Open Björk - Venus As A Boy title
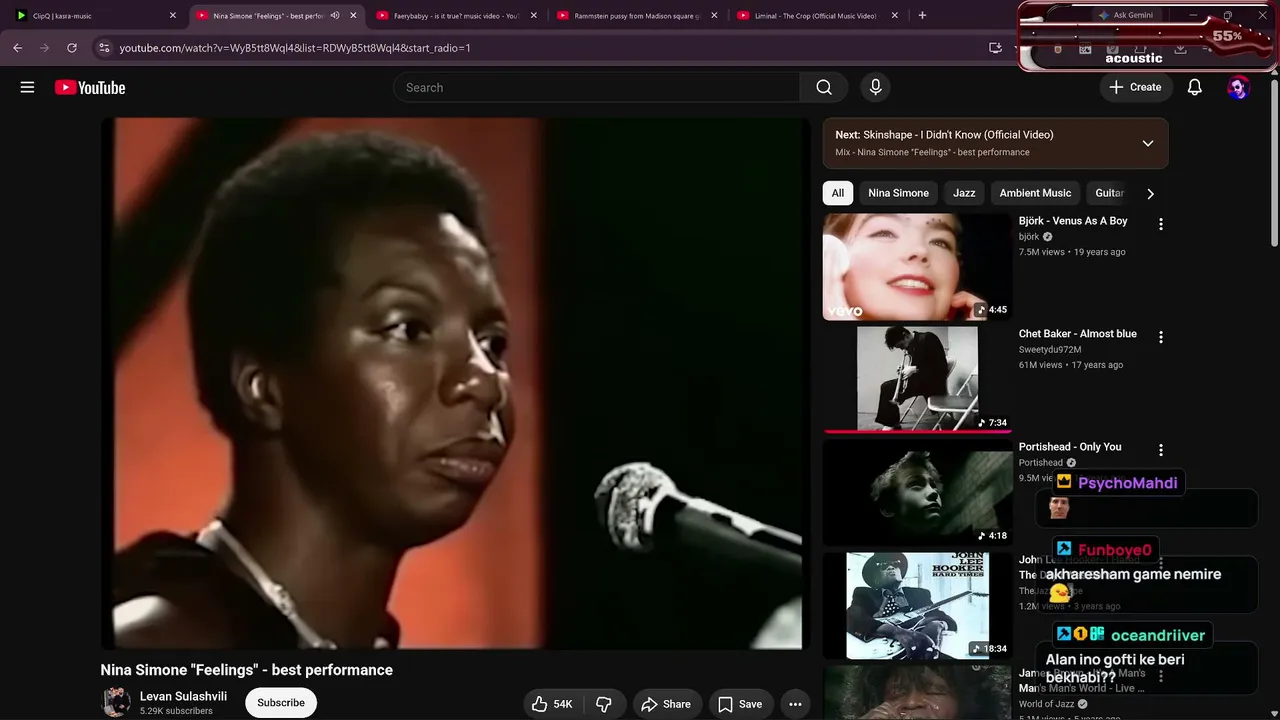This screenshot has width=1280, height=720. point(1073,221)
